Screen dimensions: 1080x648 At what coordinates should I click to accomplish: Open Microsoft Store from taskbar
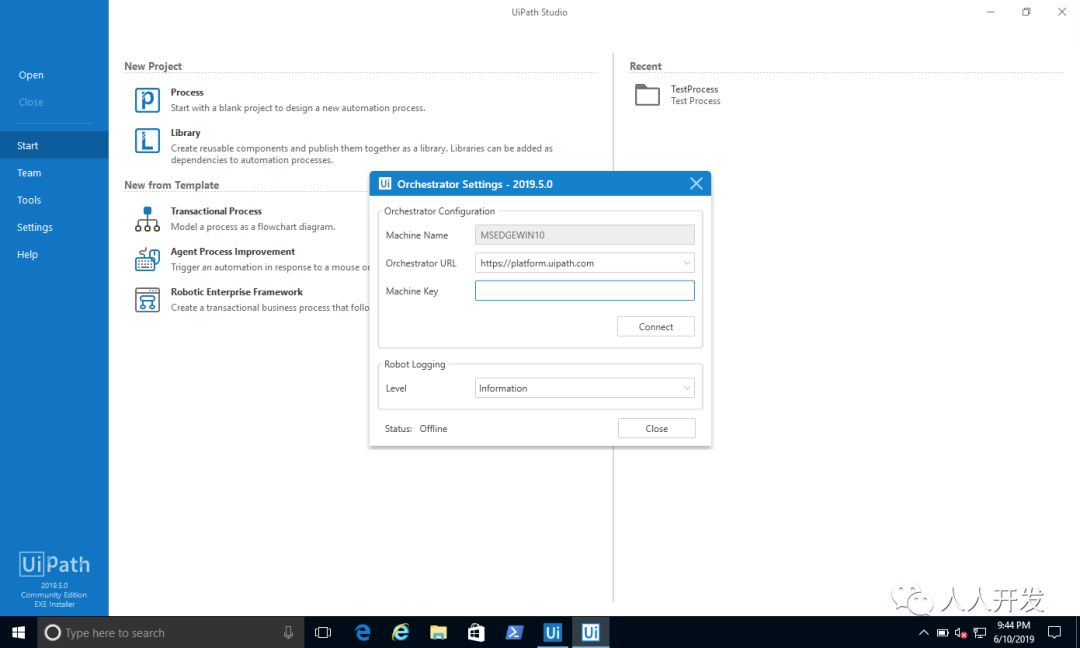(x=476, y=632)
